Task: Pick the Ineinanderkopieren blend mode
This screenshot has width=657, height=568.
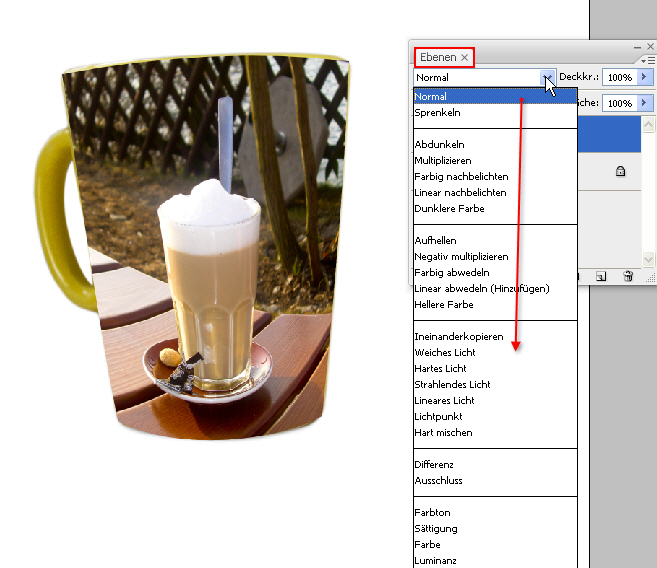Action: click(458, 337)
